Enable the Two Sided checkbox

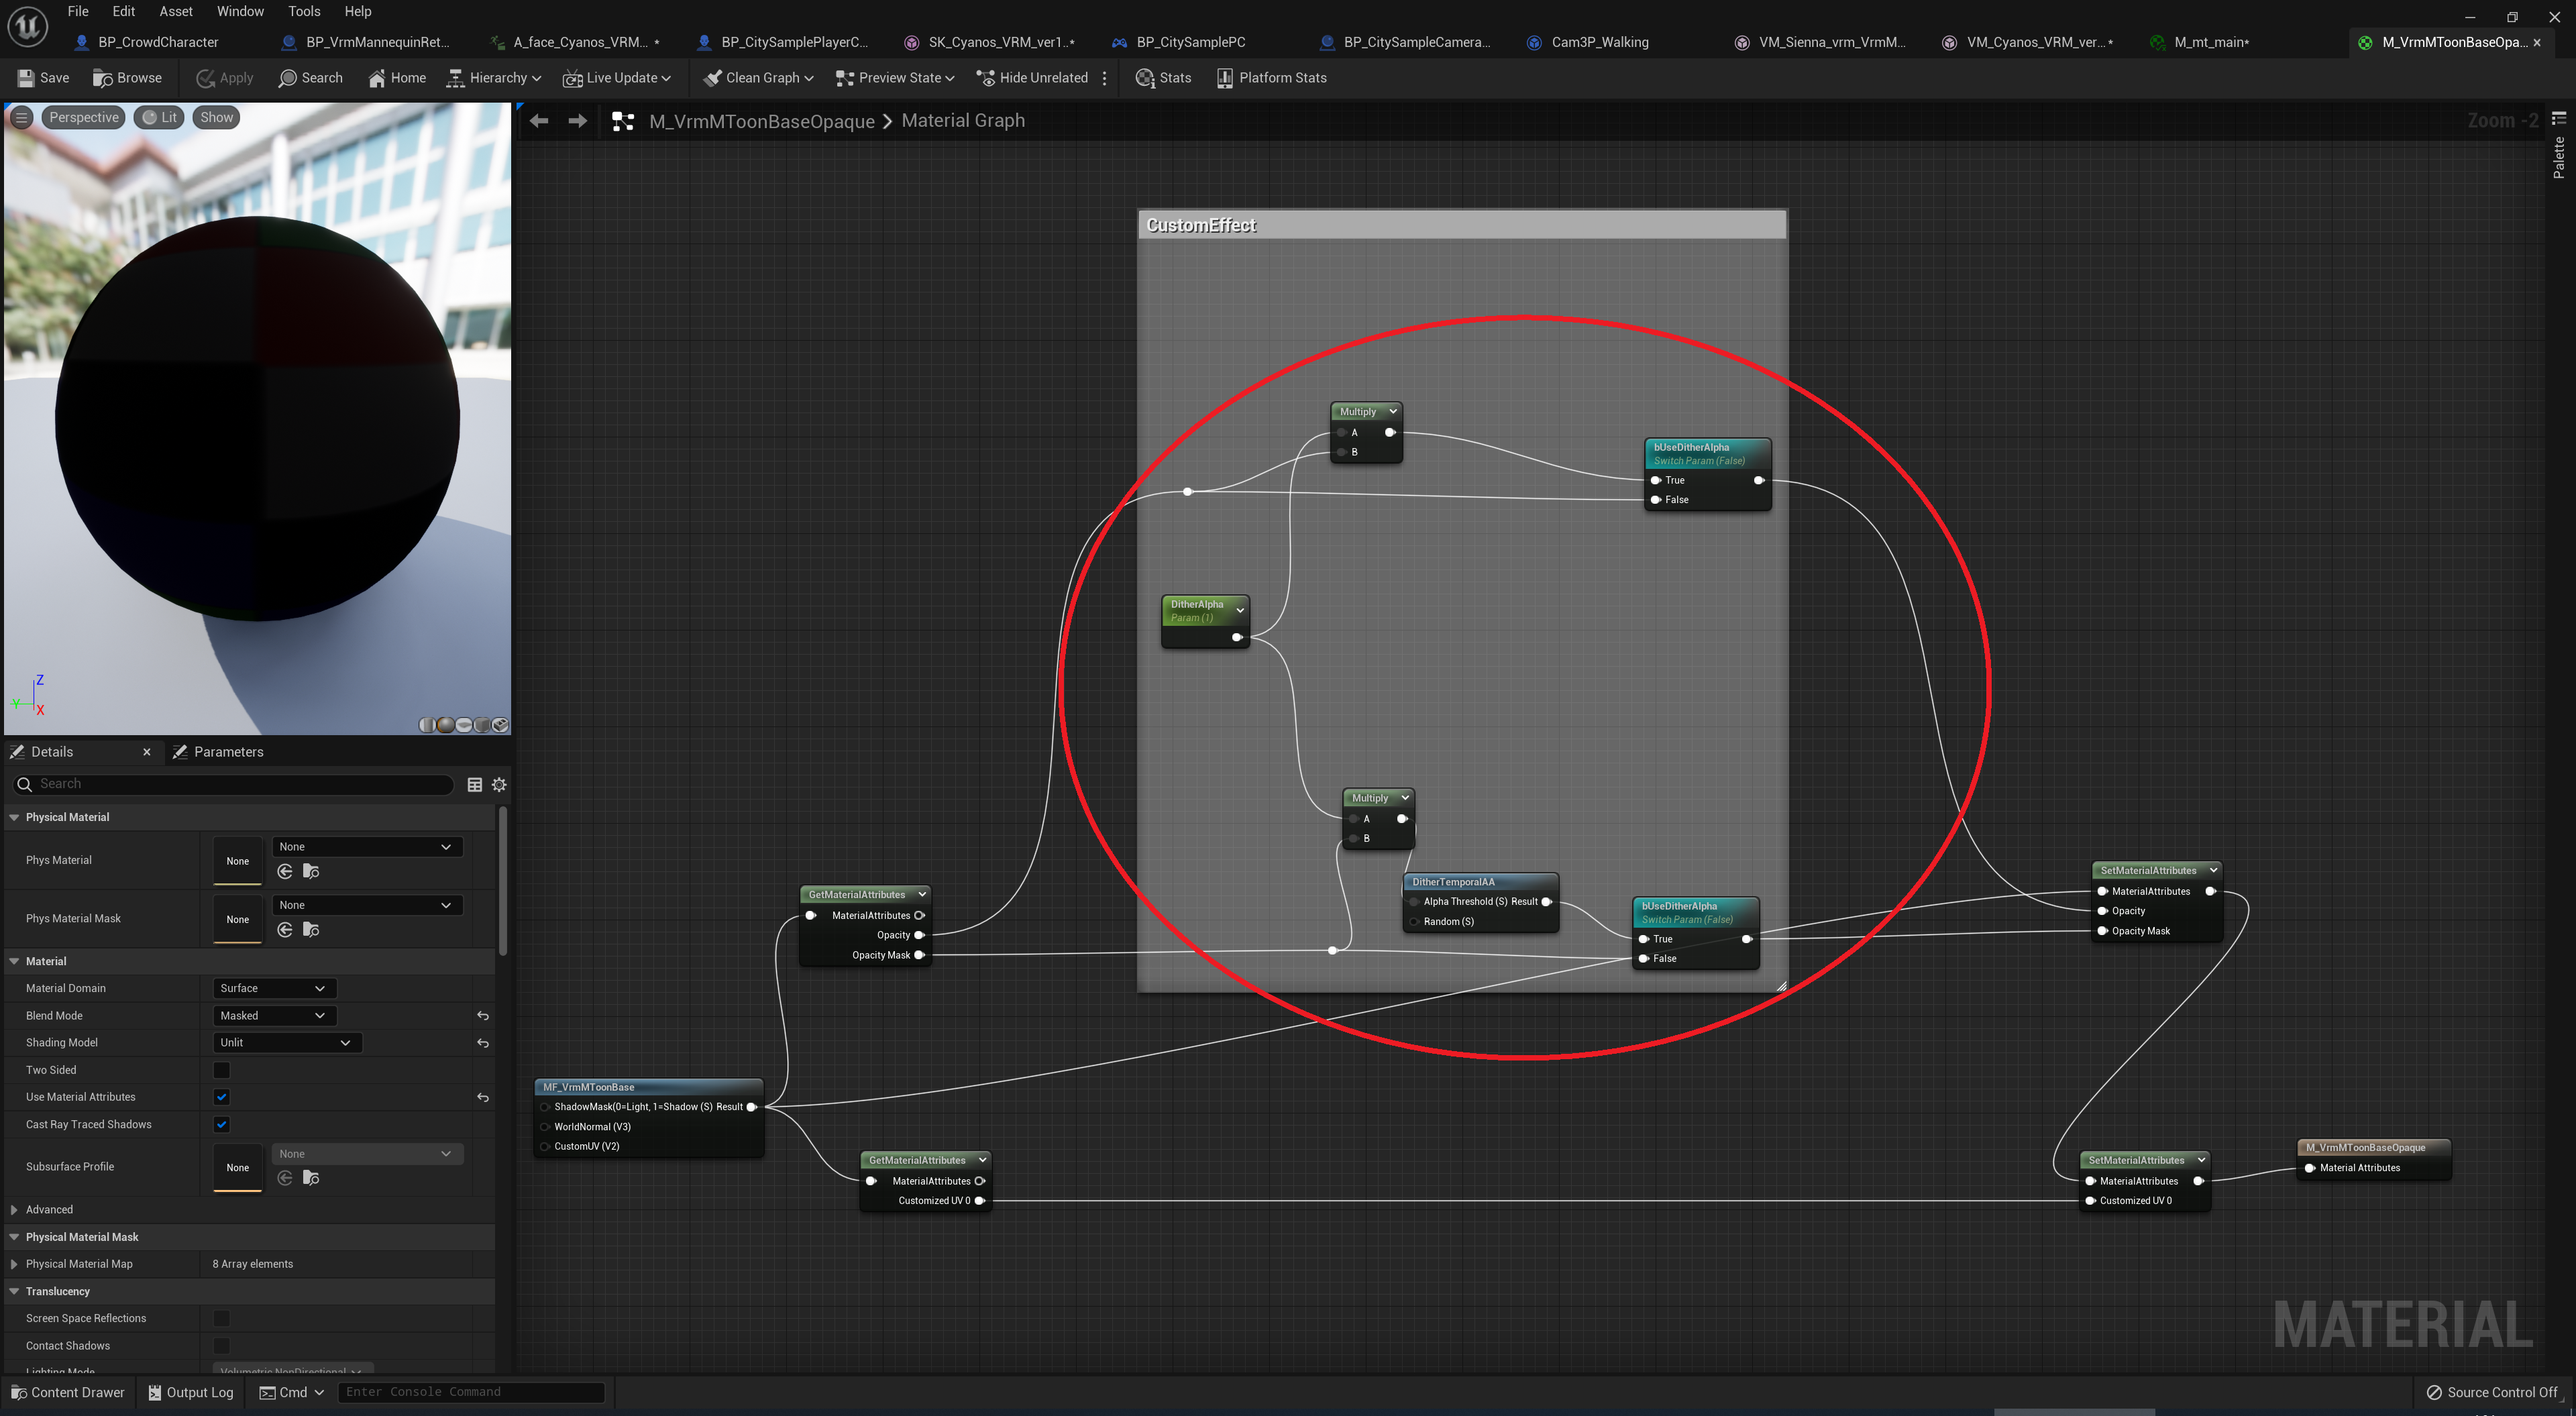[x=222, y=1070]
